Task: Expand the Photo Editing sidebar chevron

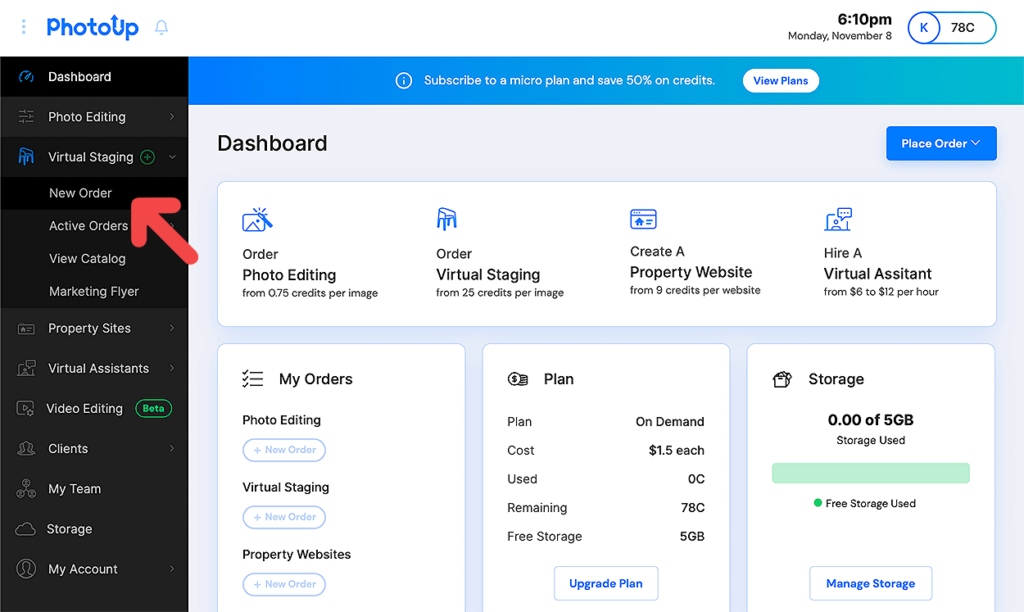Action: pyautogui.click(x=172, y=117)
